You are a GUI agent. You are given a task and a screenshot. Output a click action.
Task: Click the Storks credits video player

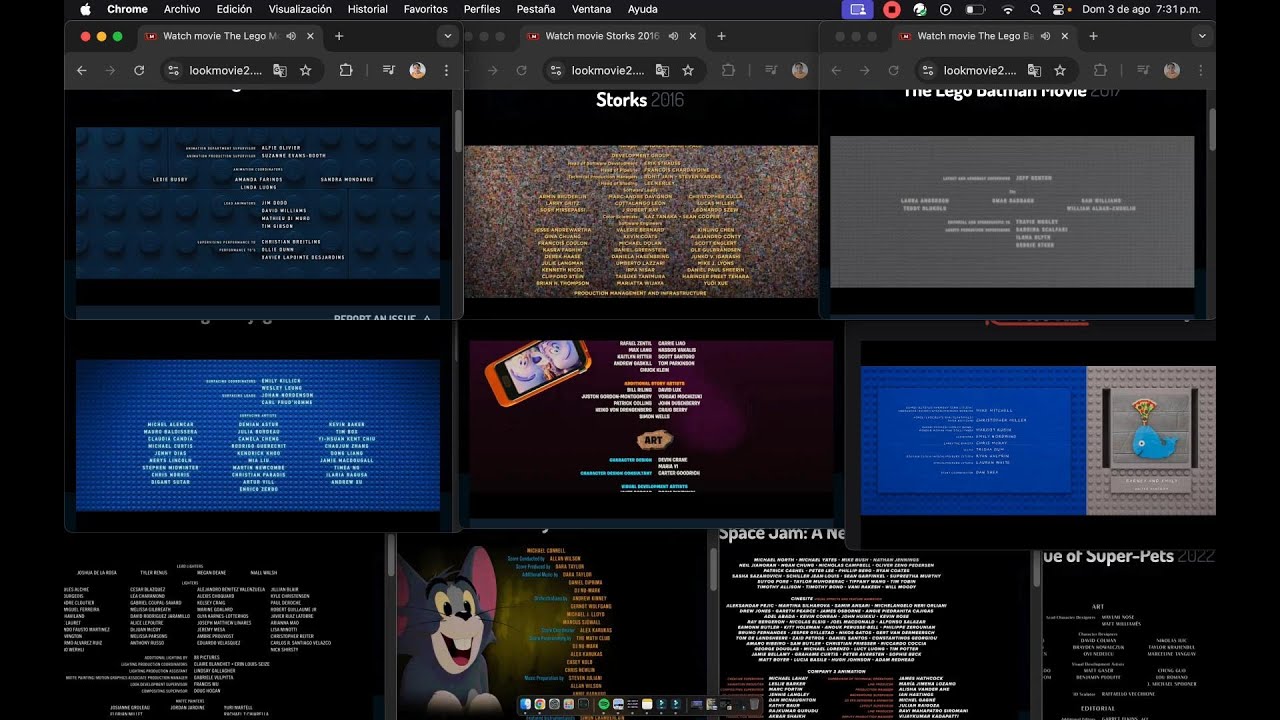coord(640,221)
